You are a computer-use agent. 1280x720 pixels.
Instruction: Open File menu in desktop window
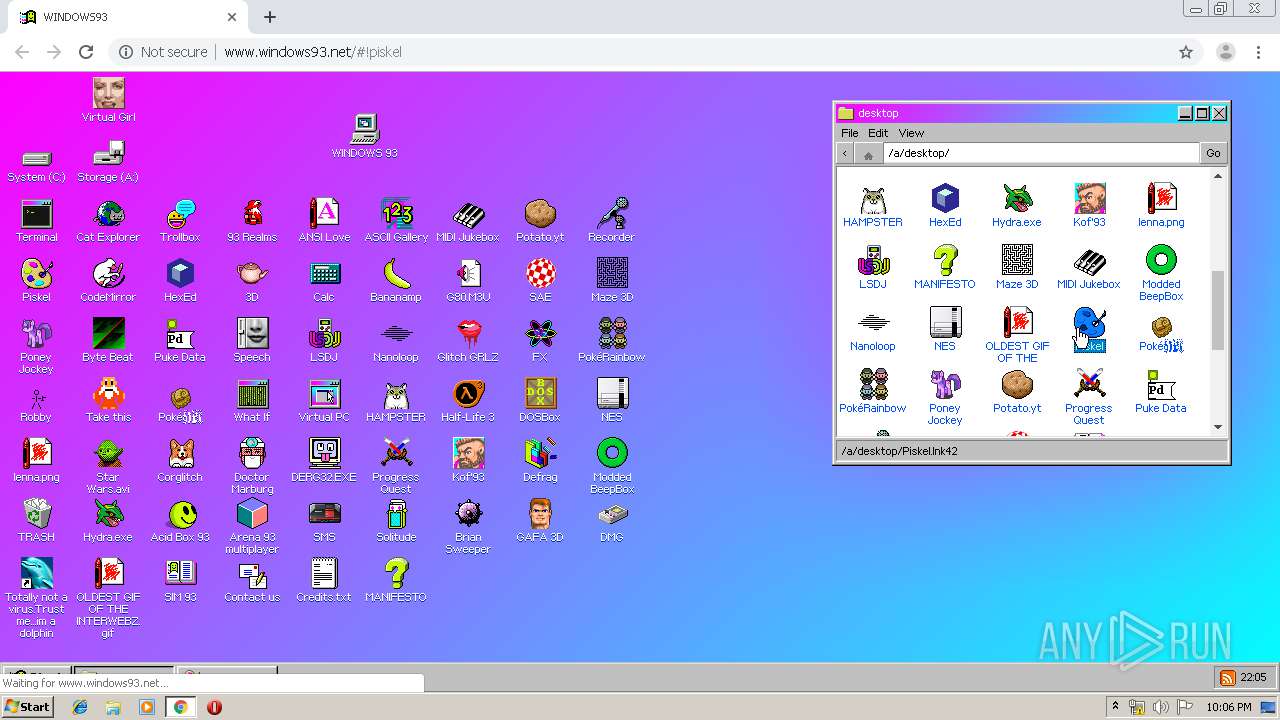(x=849, y=133)
